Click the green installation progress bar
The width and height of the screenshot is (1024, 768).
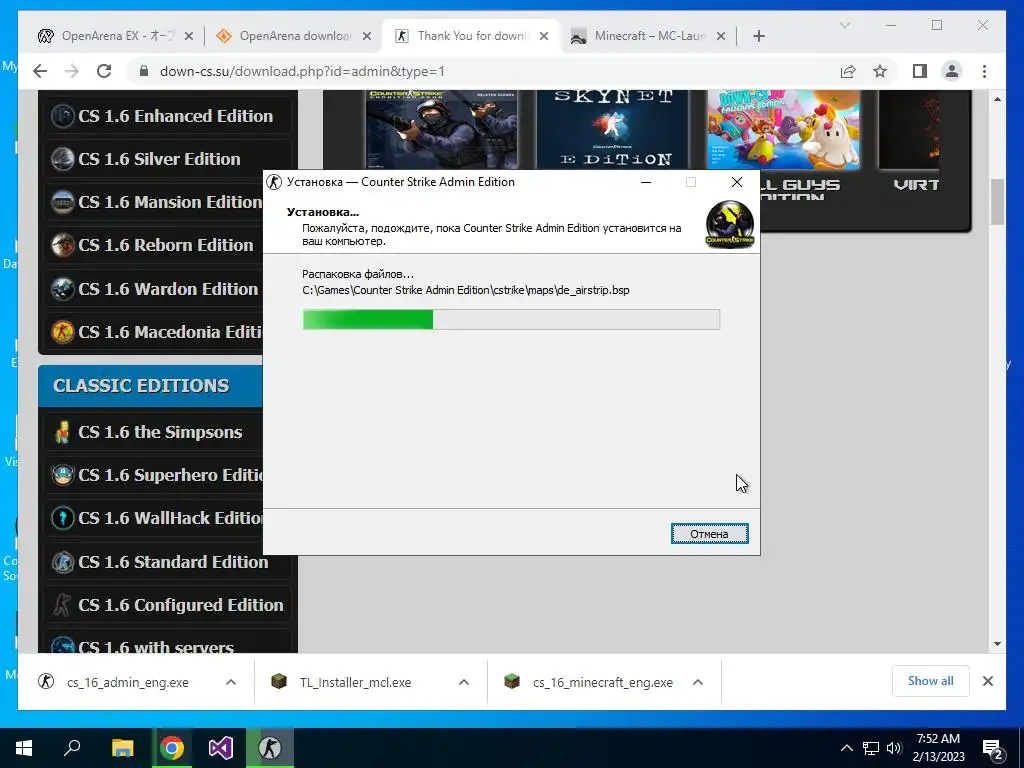[511, 319]
